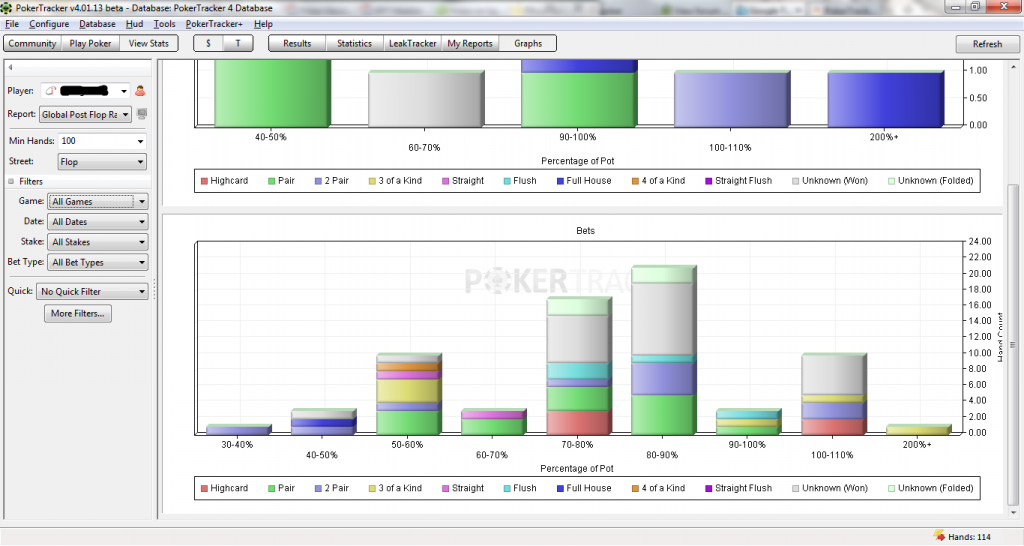
Task: Select the LeakTracker tab
Action: tap(413, 43)
